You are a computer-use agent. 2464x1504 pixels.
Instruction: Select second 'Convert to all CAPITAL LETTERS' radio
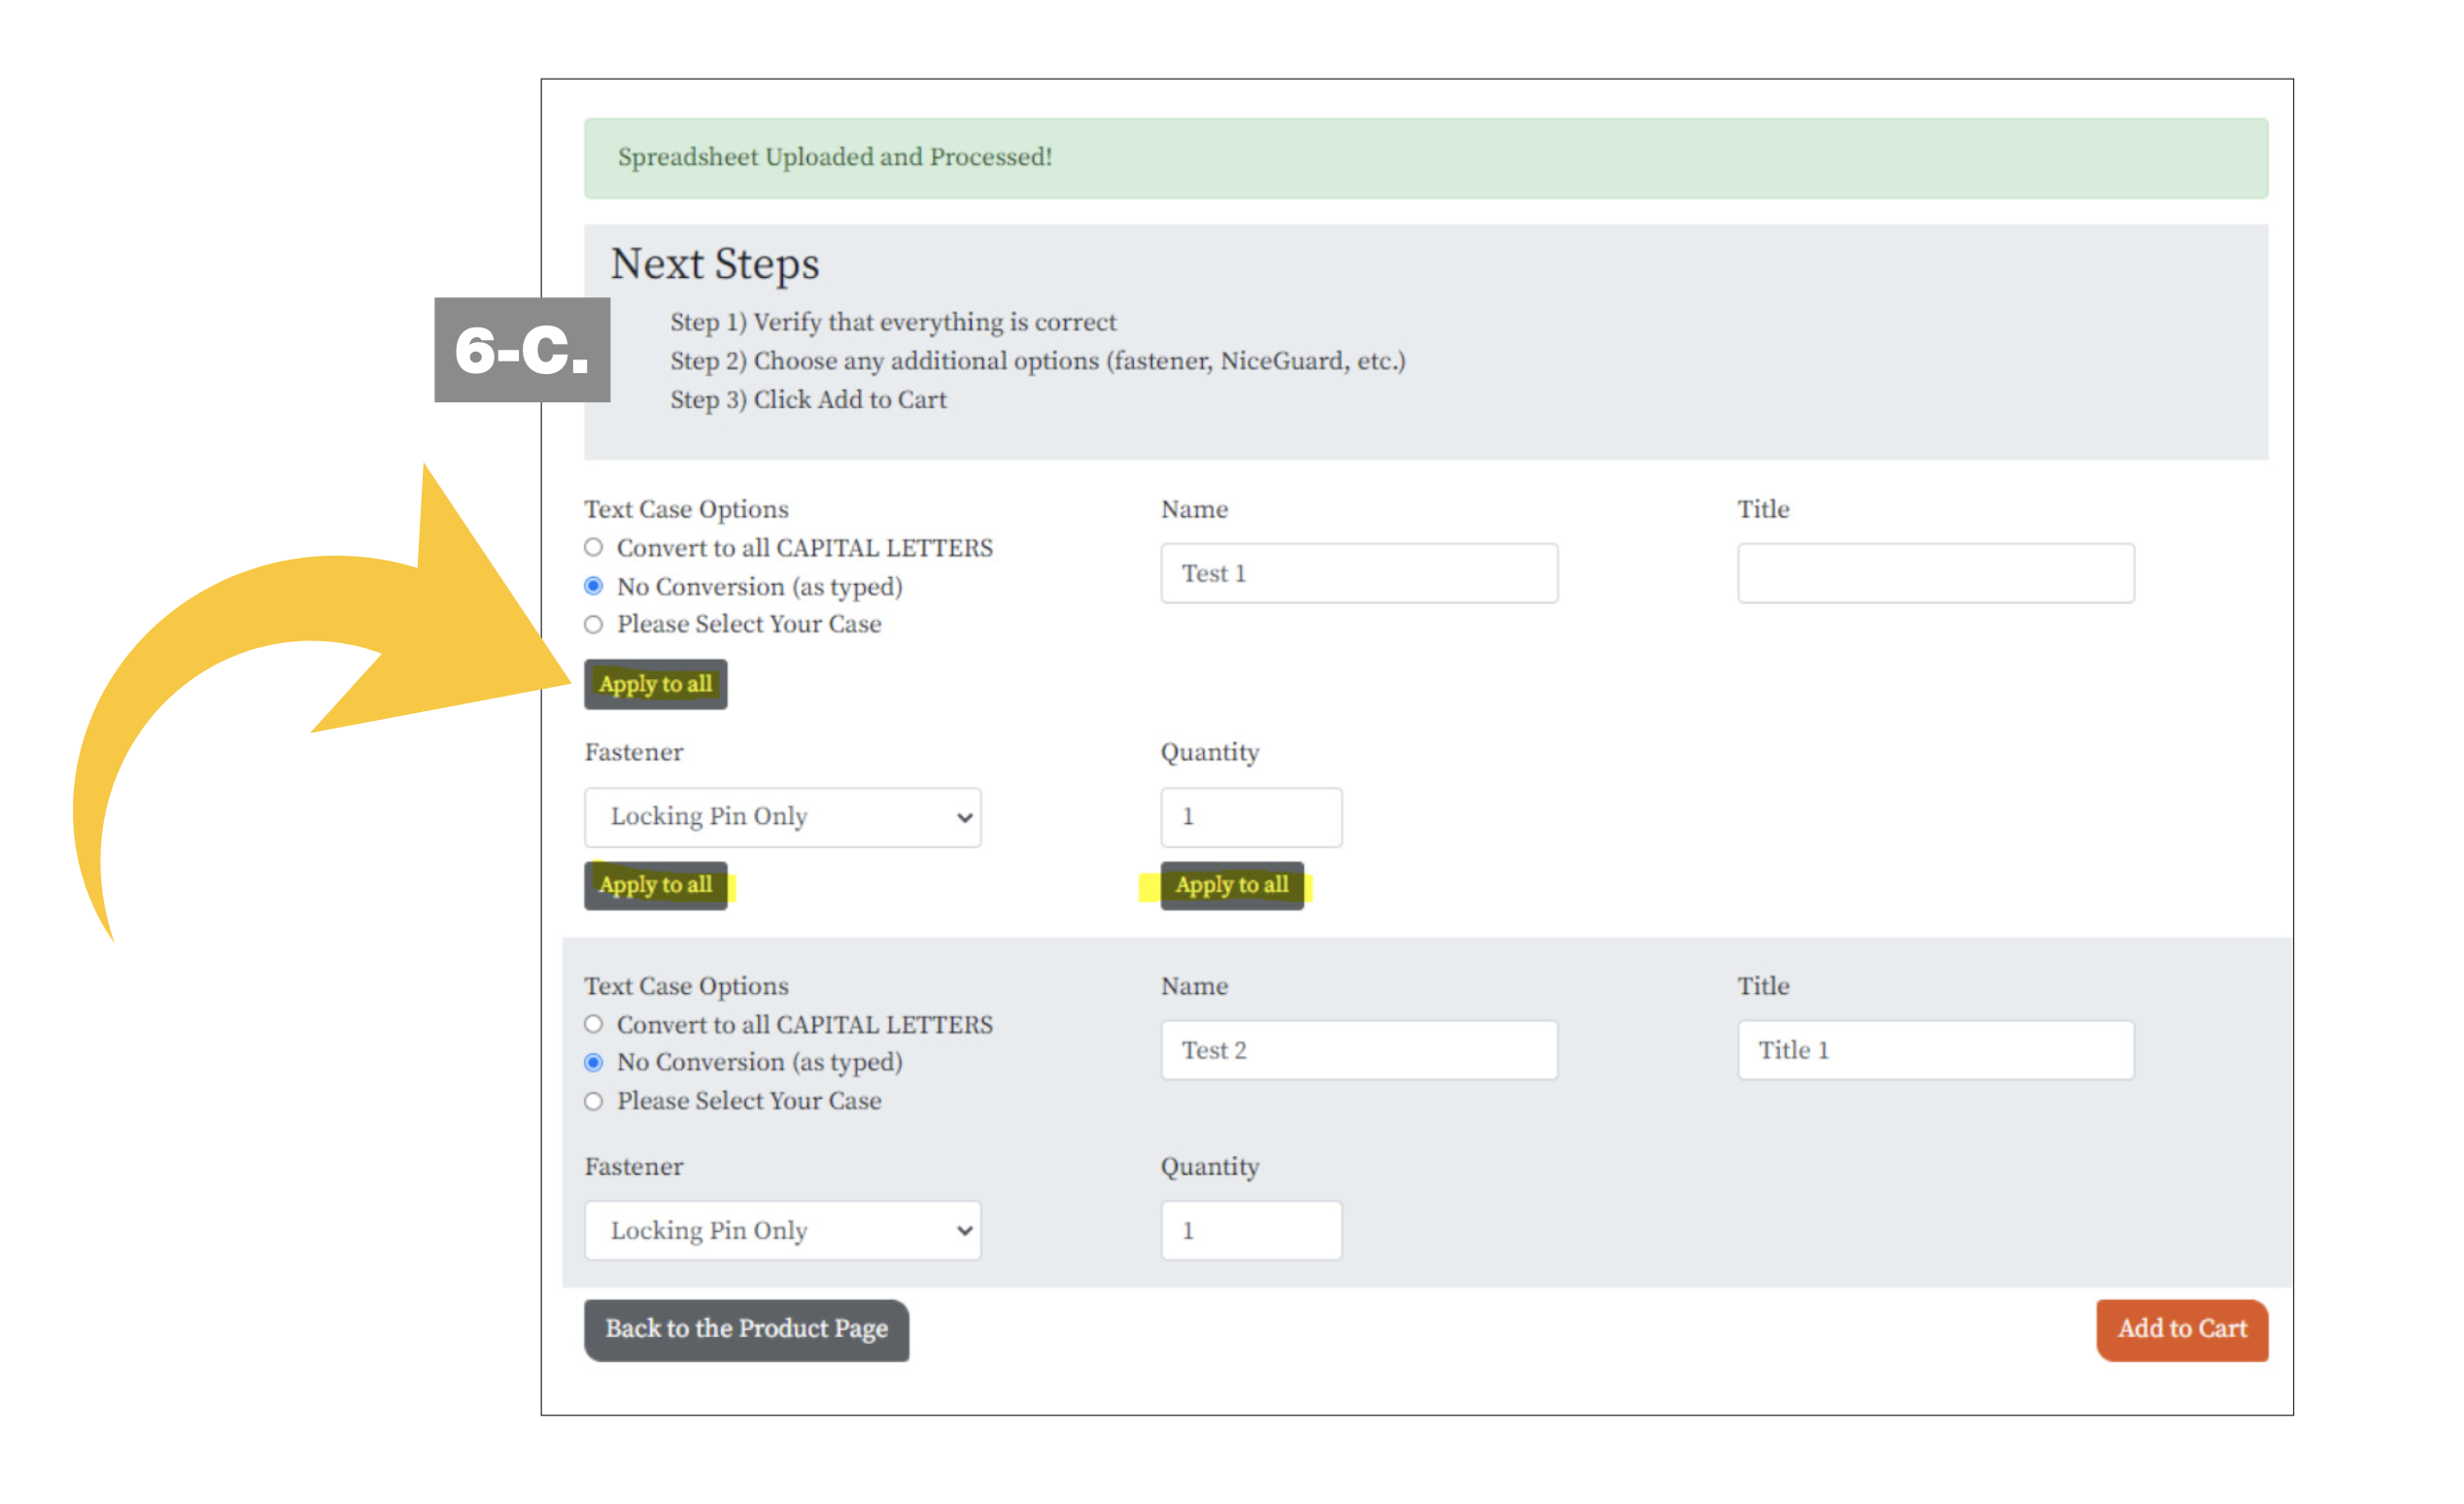pyautogui.click(x=593, y=1024)
